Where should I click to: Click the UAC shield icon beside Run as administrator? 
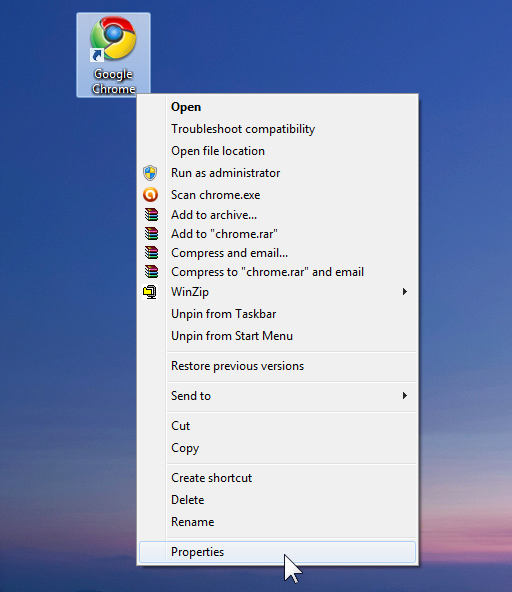tap(150, 173)
